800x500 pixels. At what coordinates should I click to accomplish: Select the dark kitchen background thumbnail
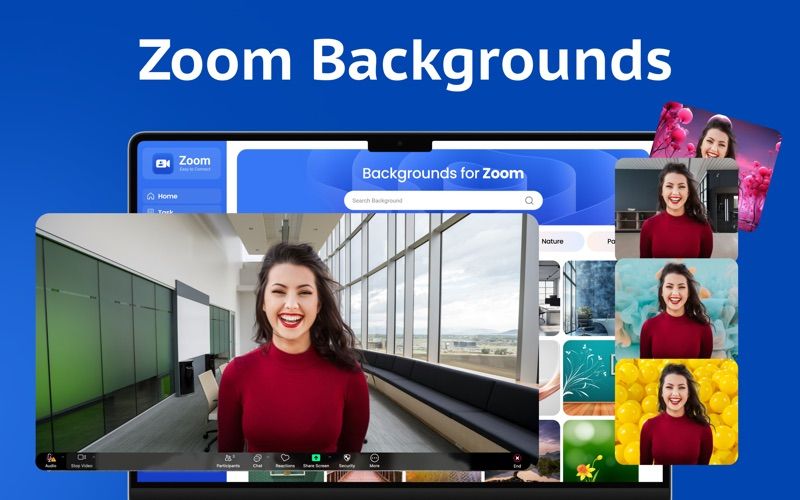[676, 208]
